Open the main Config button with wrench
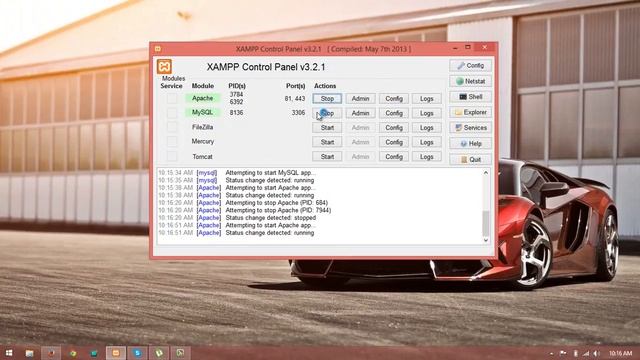This screenshot has width=640, height=360. click(x=471, y=65)
